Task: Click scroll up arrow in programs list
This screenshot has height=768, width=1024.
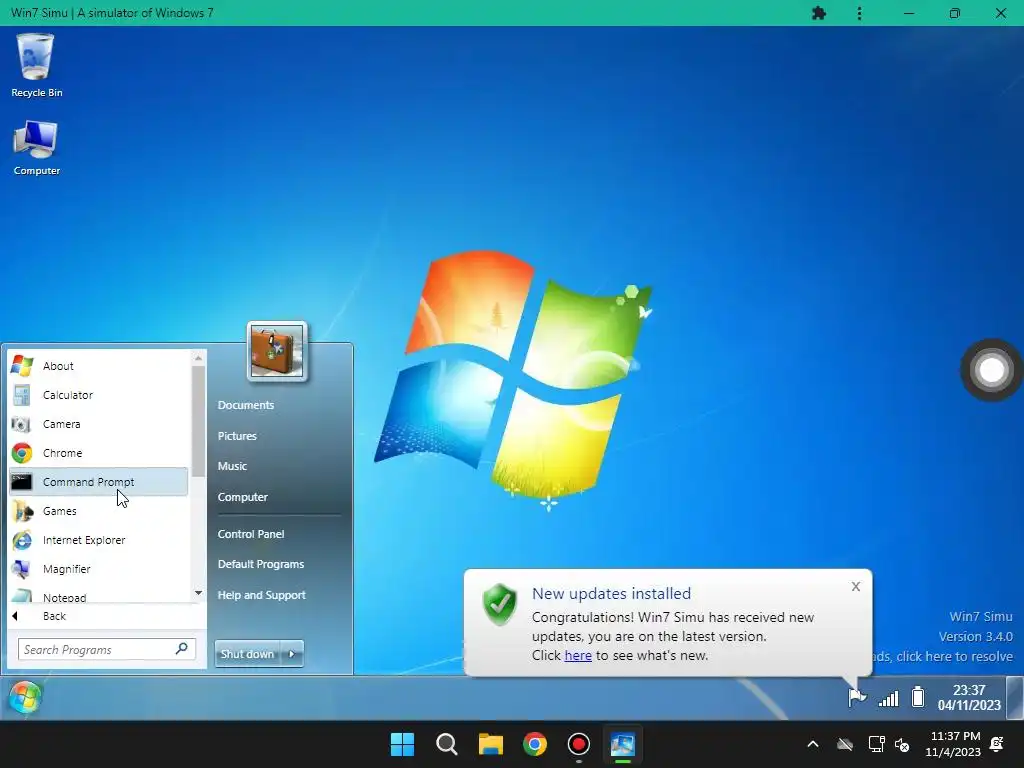Action: (x=199, y=358)
